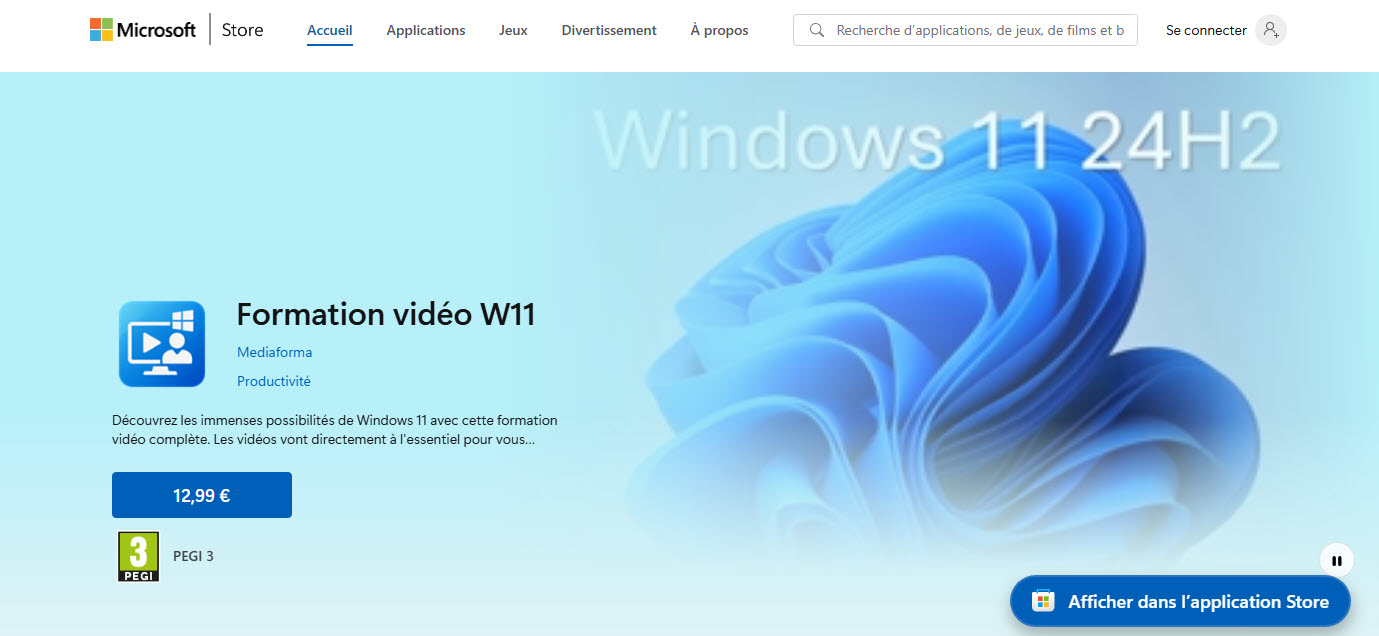The width and height of the screenshot is (1379, 636).
Task: Open the Formation vidéo W11 app icon
Action: [162, 344]
